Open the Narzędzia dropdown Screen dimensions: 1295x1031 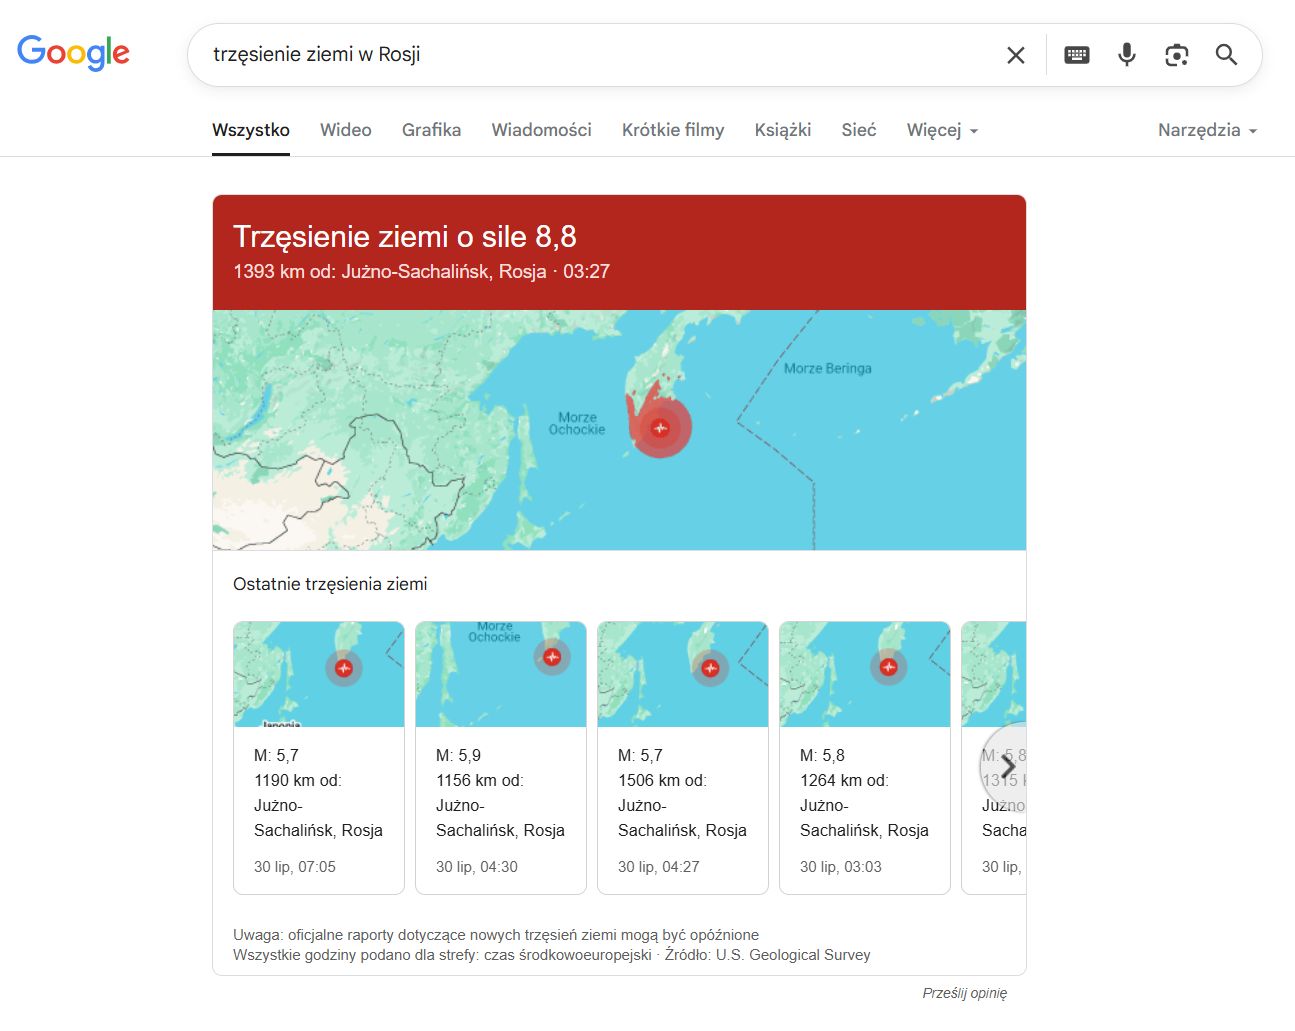[x=1206, y=130]
